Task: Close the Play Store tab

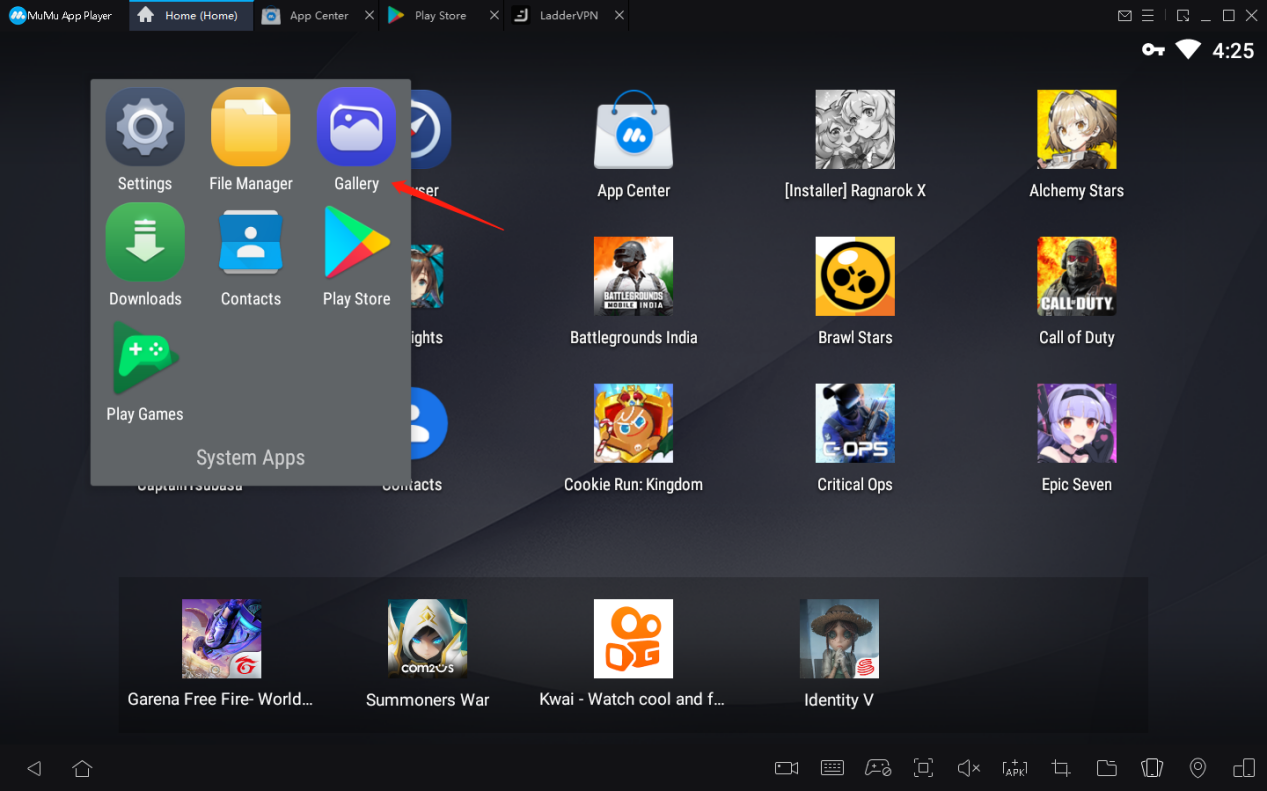Action: point(494,16)
